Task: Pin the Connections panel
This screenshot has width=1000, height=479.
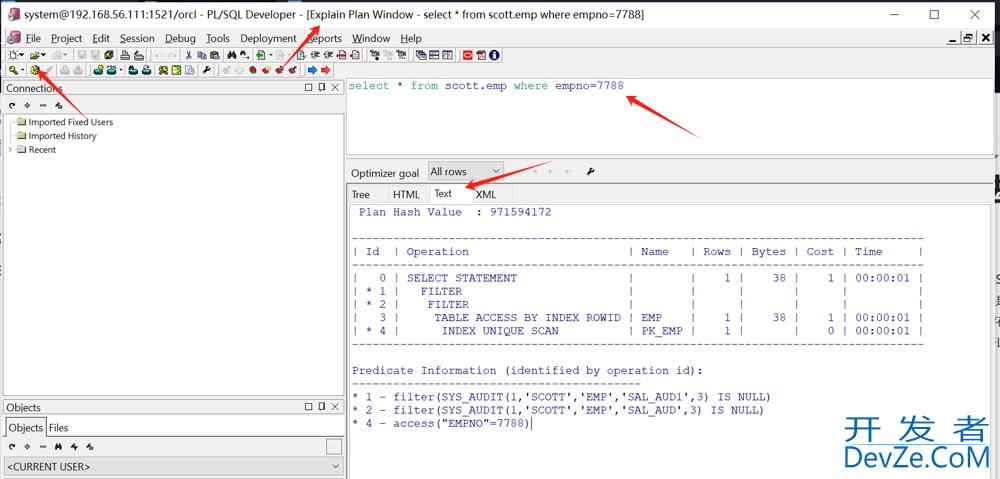Action: point(322,87)
